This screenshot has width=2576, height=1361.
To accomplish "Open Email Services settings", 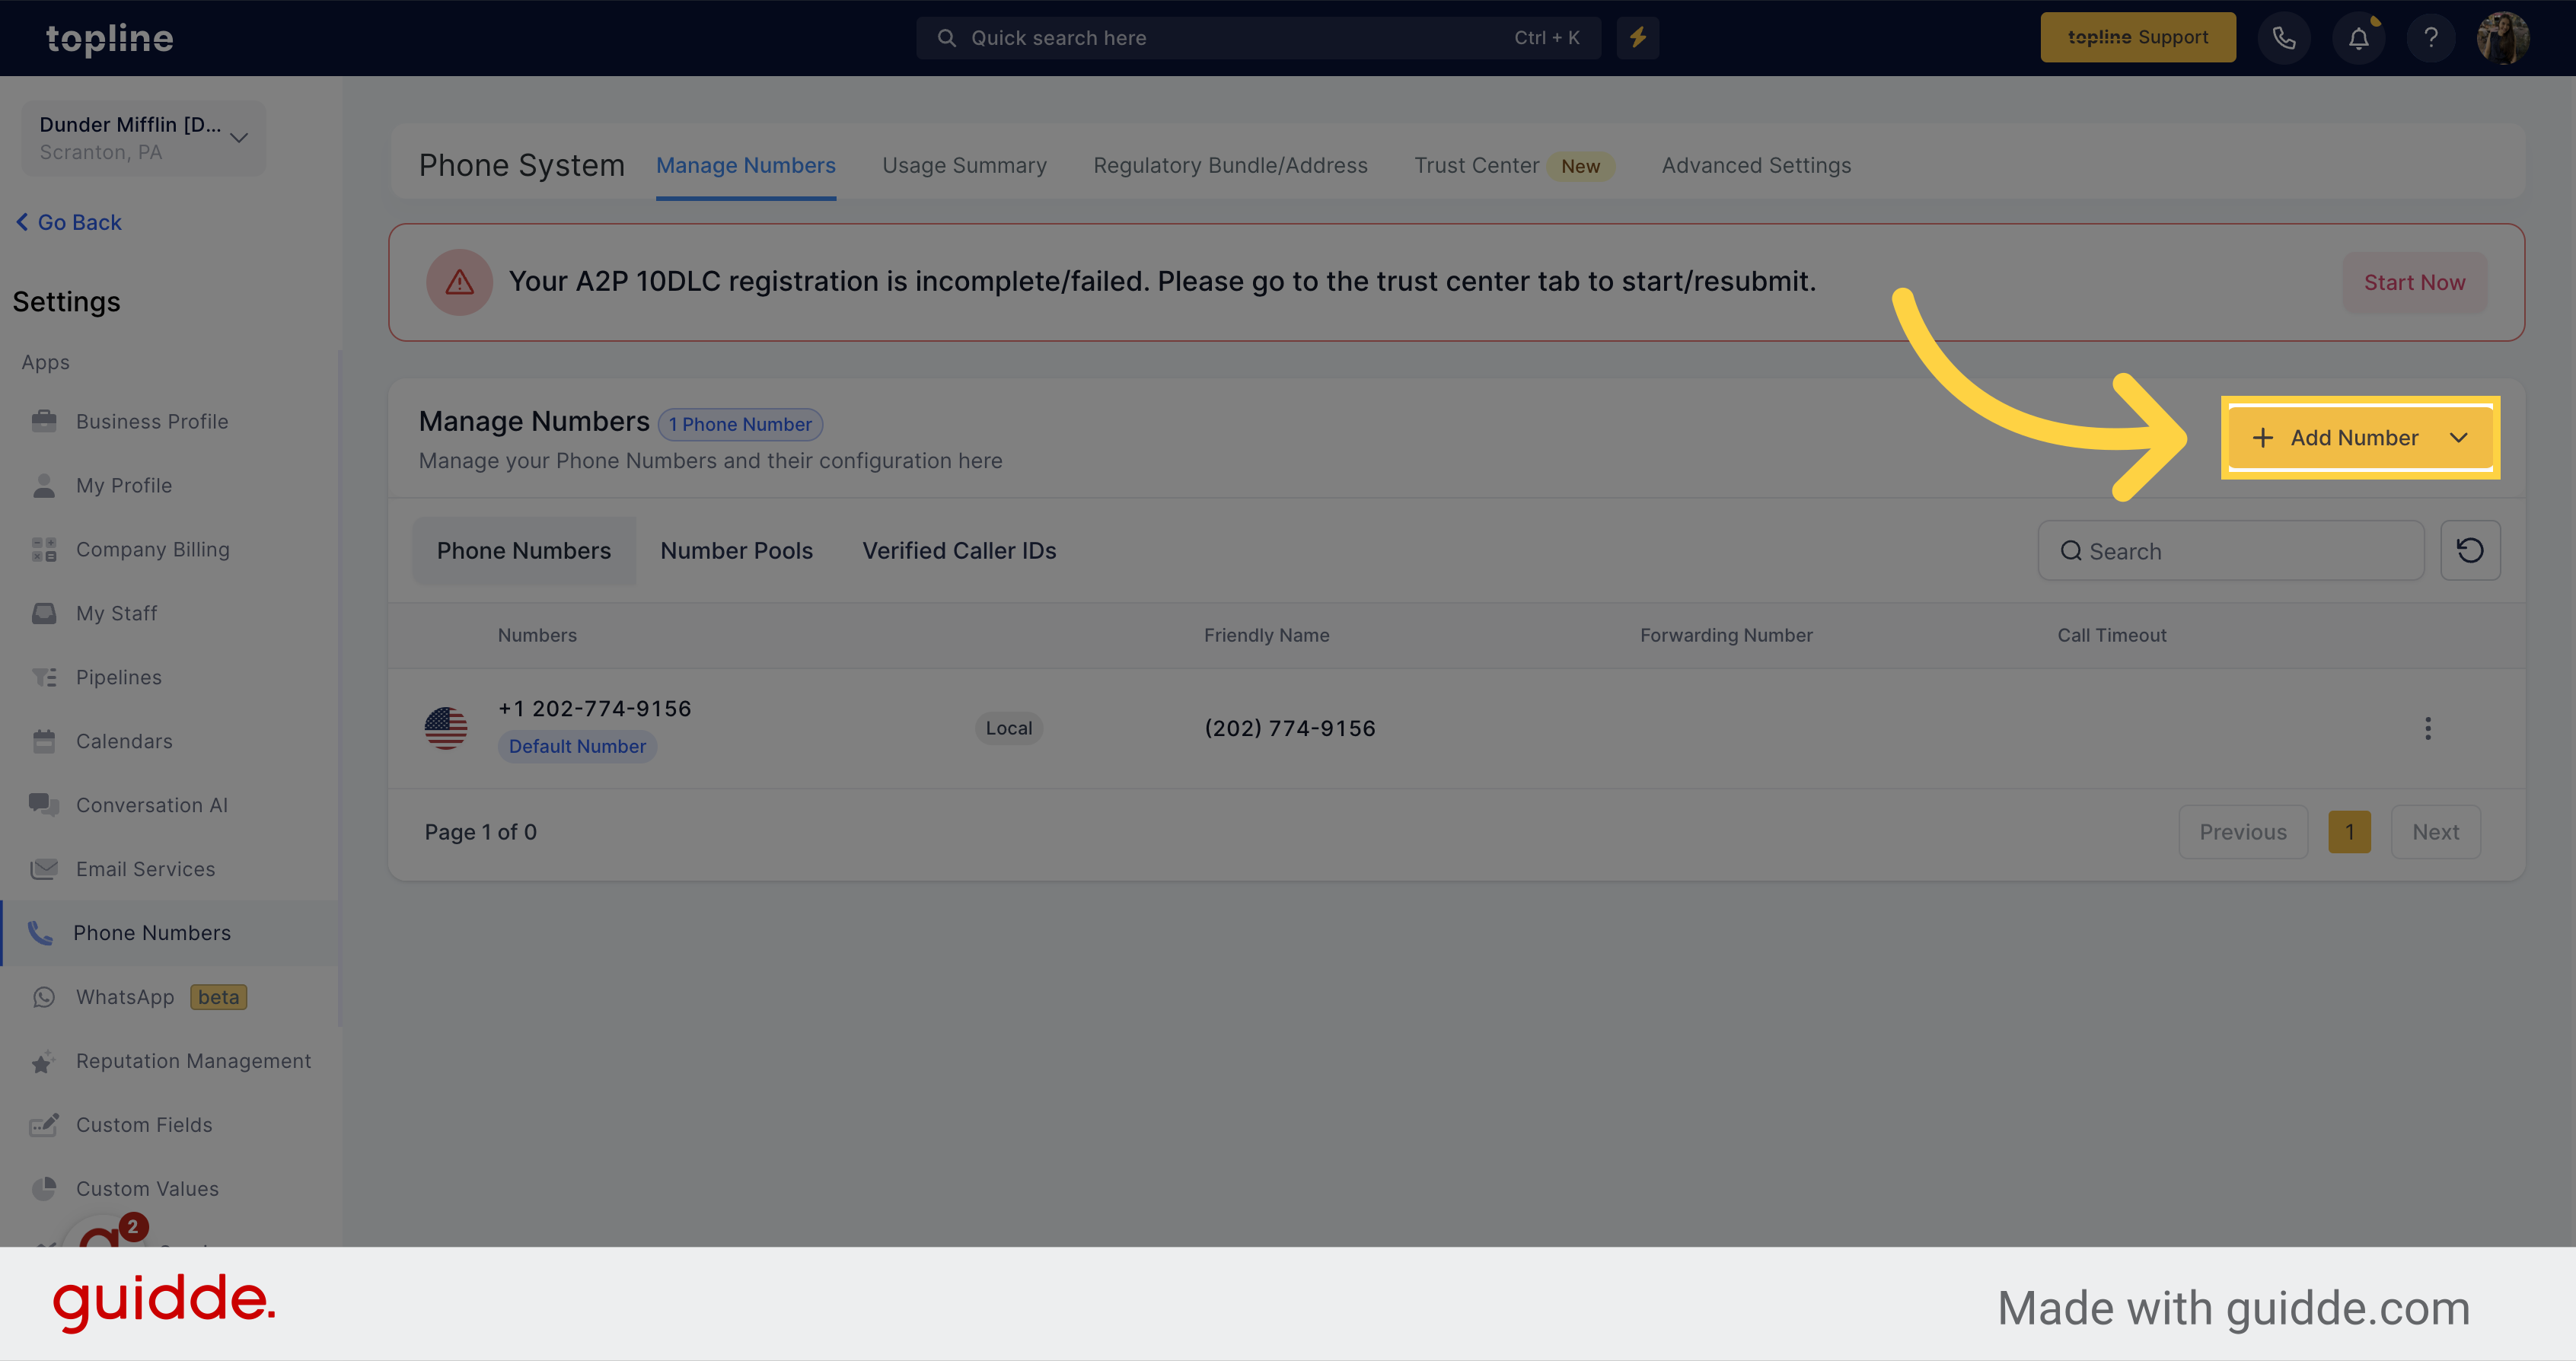I will (146, 869).
